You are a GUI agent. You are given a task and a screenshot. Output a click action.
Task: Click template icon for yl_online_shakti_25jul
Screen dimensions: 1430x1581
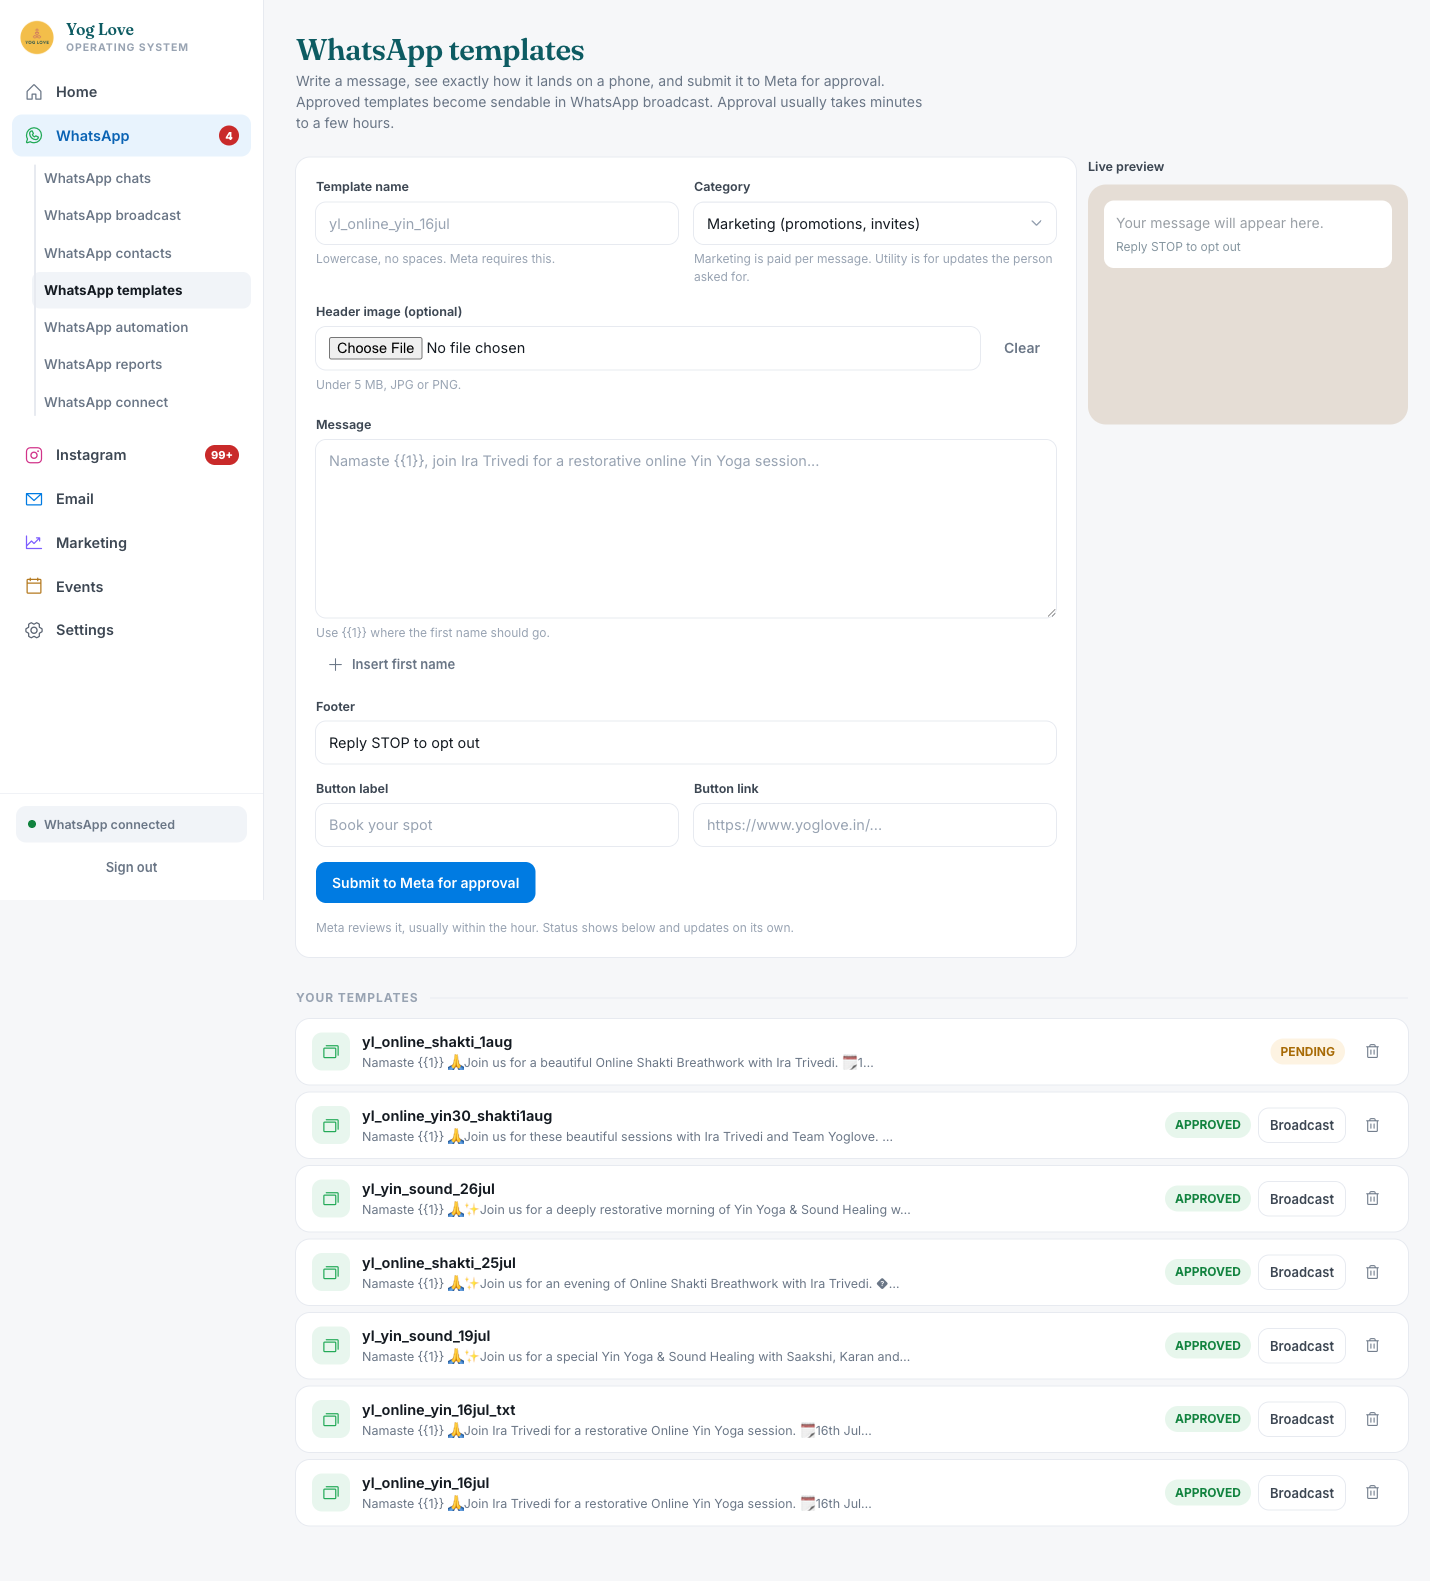(x=331, y=1273)
